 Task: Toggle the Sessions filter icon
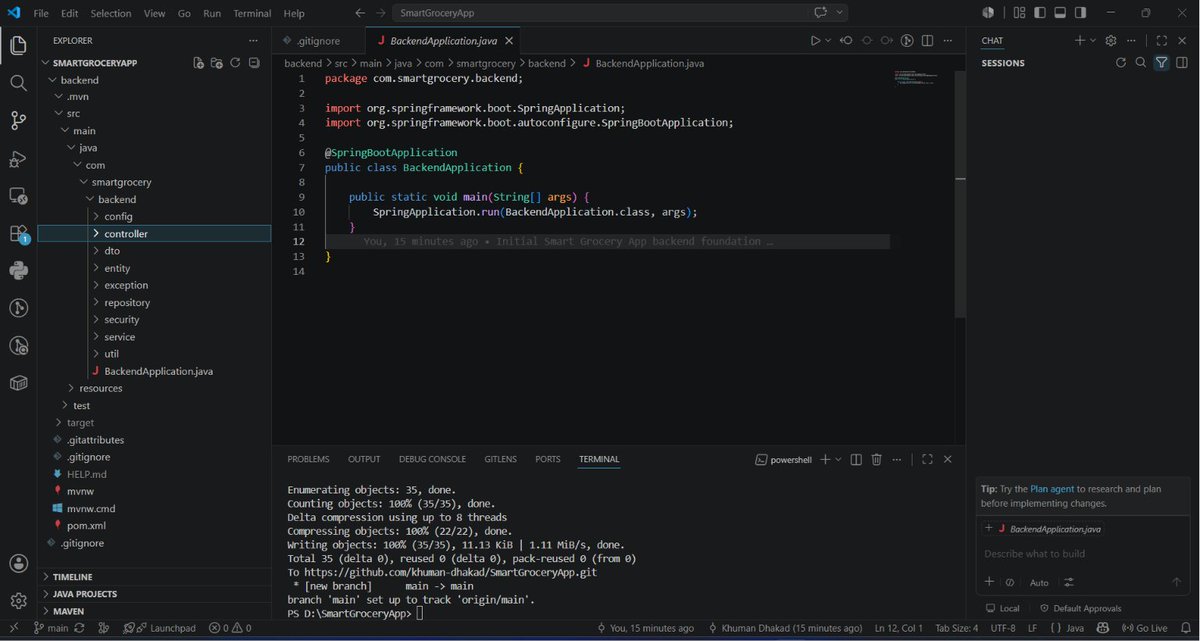coord(1161,62)
